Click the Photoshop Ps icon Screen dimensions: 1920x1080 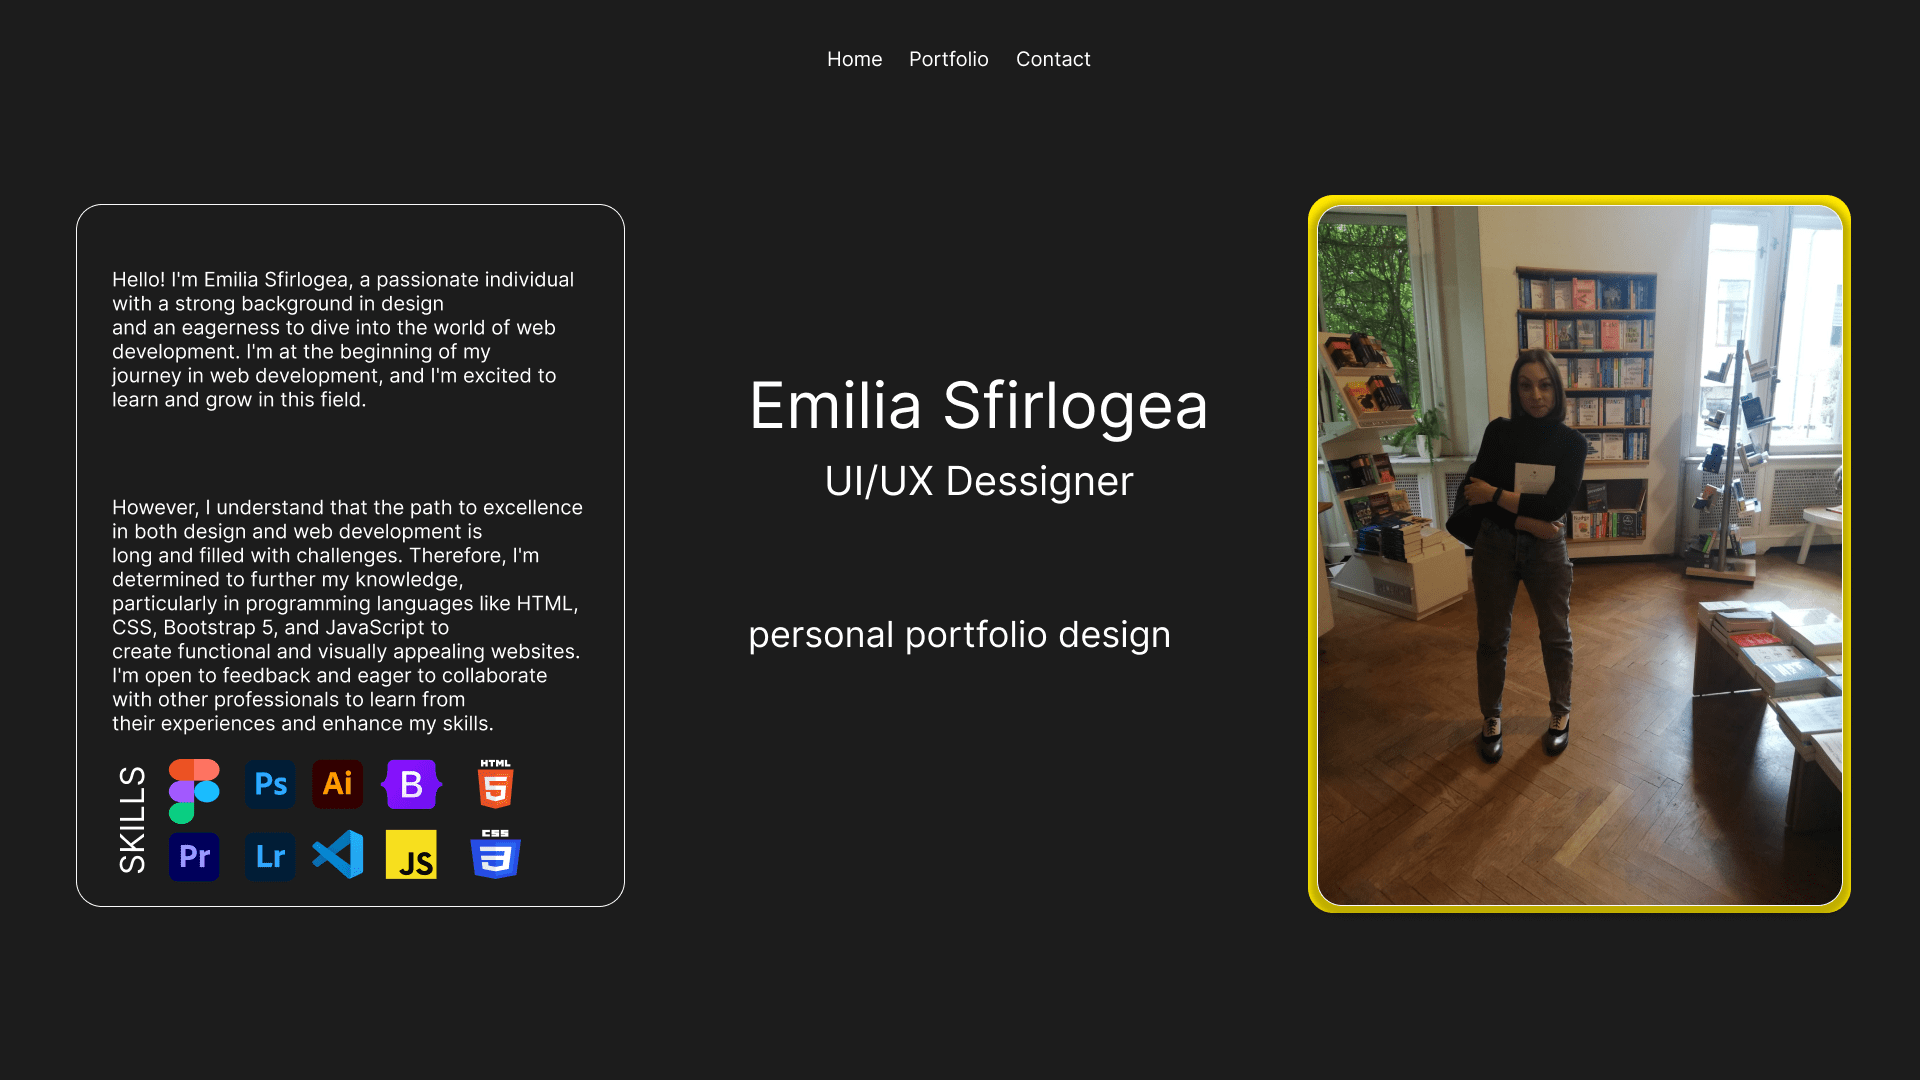(x=270, y=784)
